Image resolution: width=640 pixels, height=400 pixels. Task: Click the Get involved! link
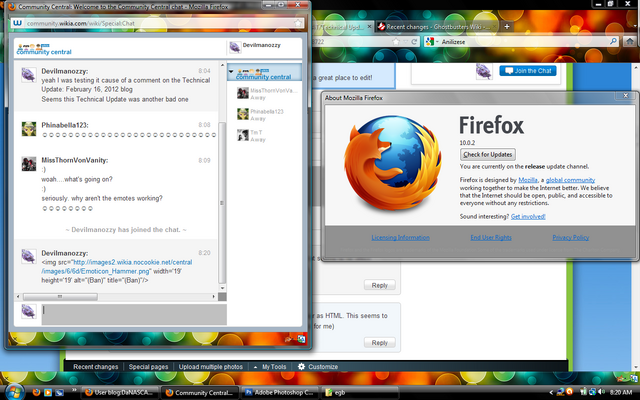528,216
